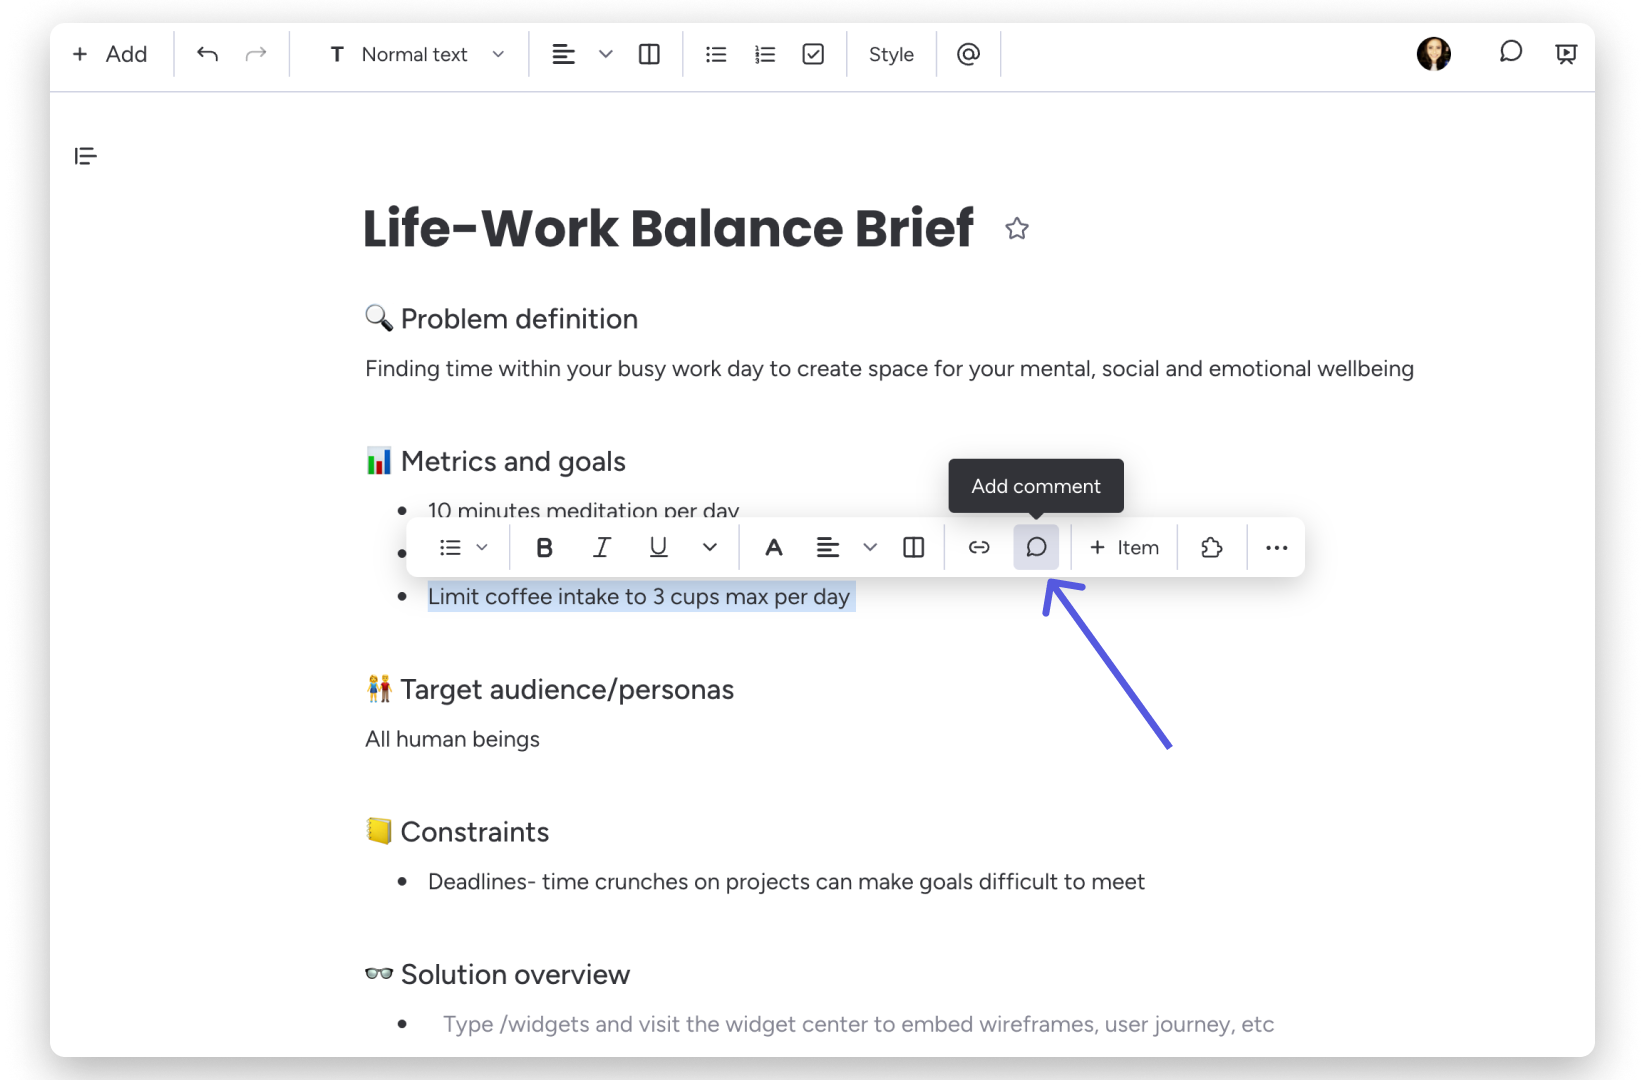Click the floating toolbar list type icon
Image resolution: width=1645 pixels, height=1080 pixels.
point(450,547)
